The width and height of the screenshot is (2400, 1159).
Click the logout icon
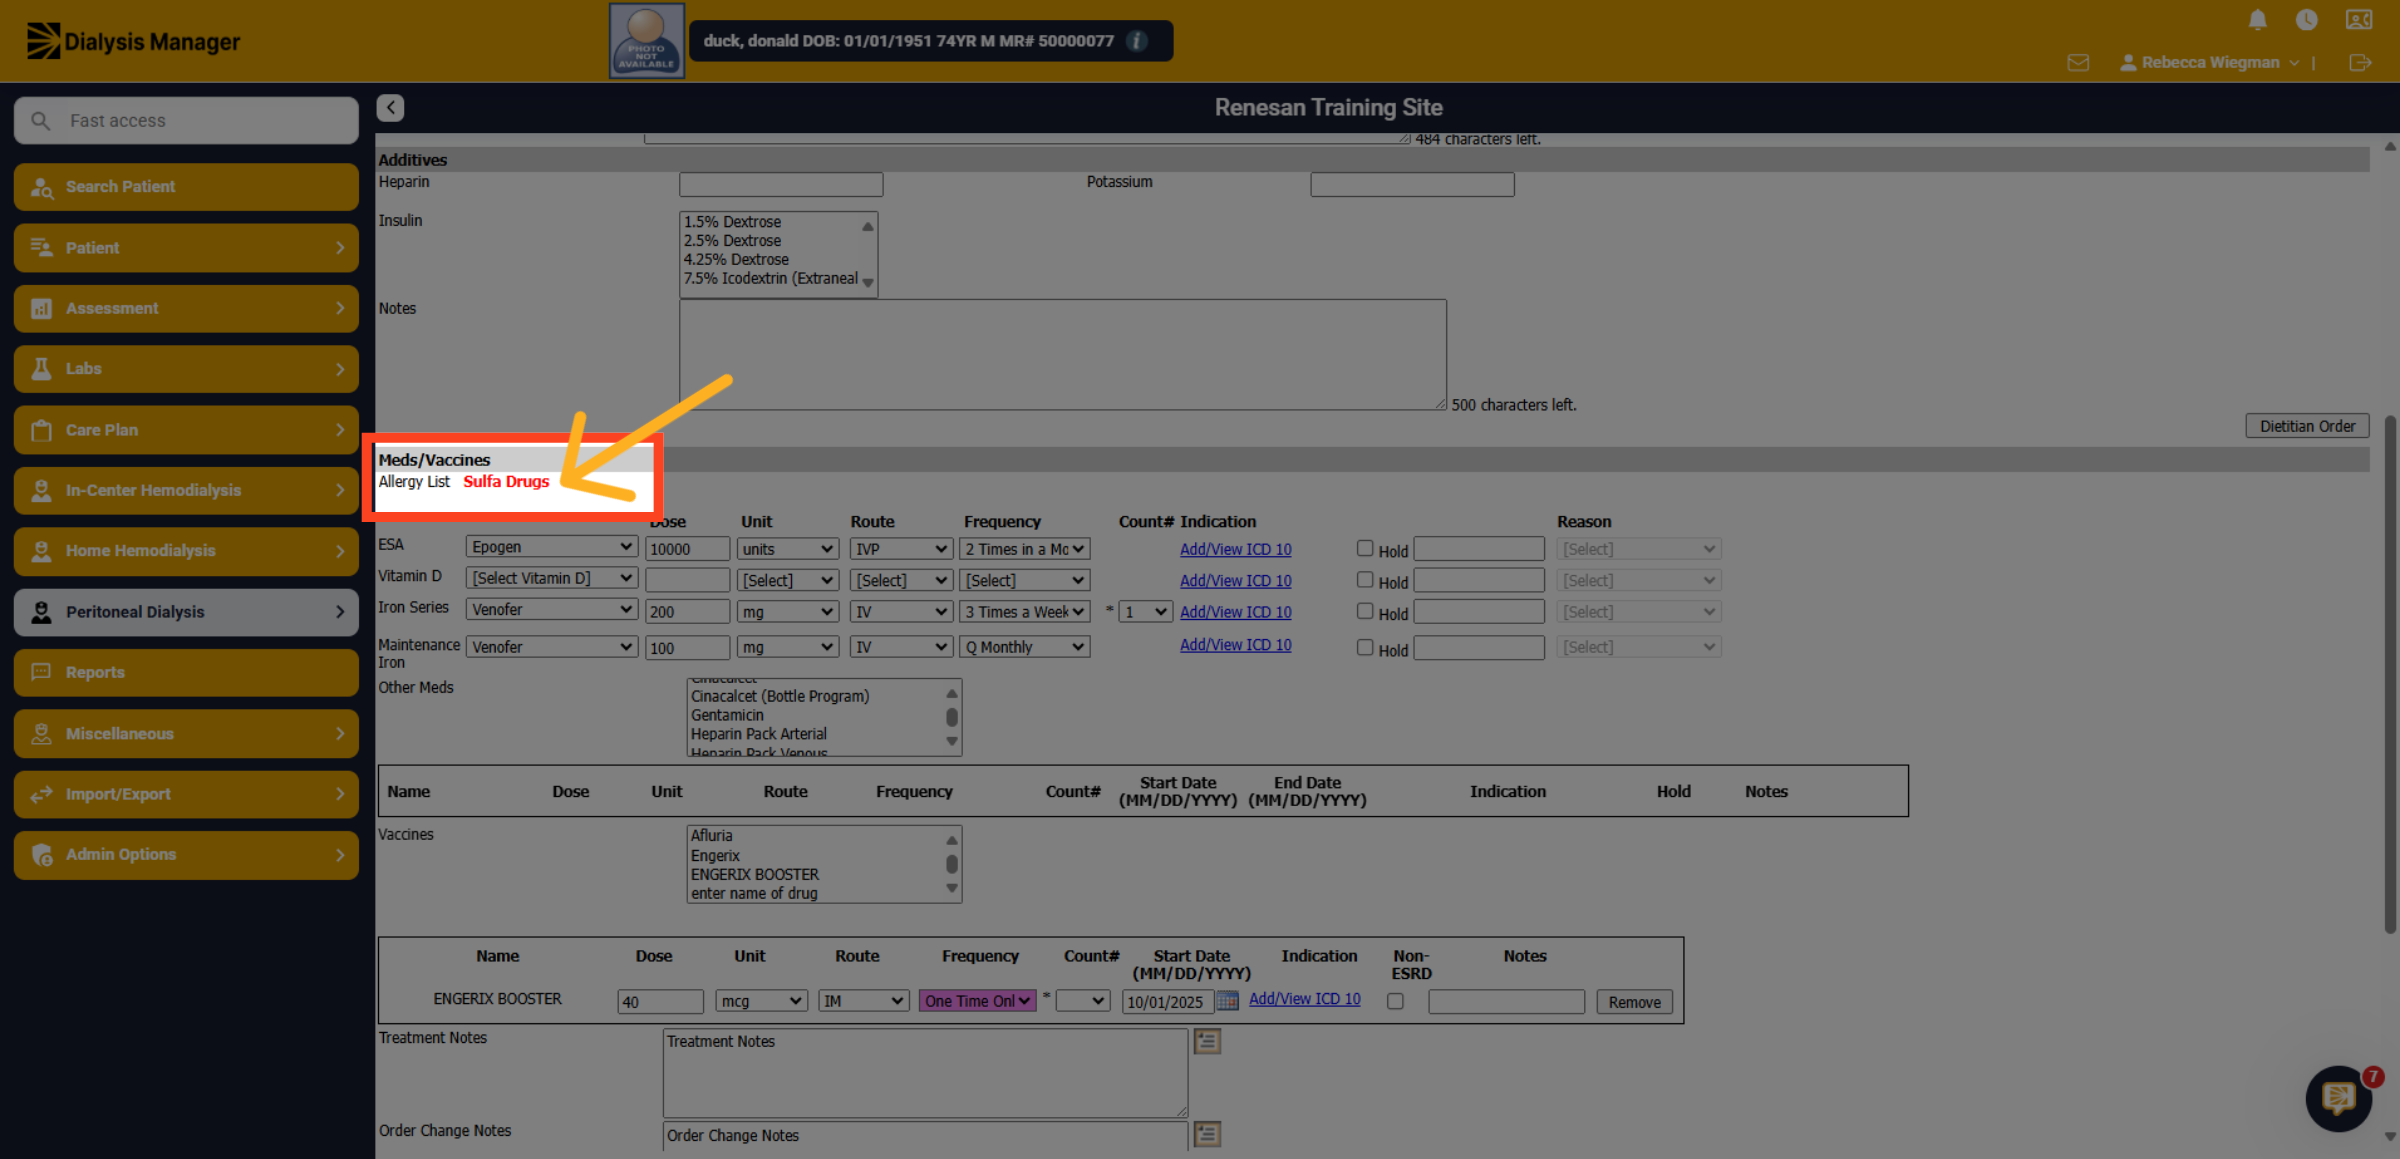tap(2360, 62)
